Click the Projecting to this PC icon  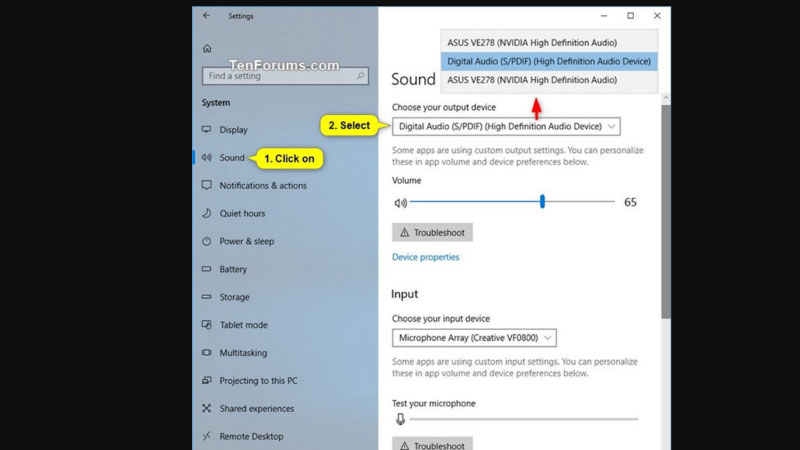tap(207, 380)
